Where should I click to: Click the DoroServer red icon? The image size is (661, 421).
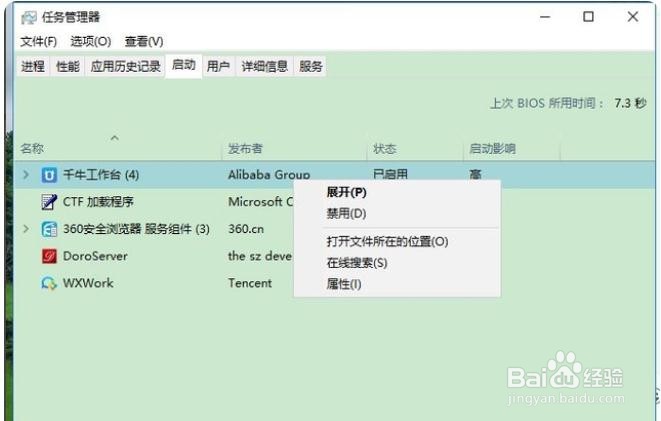click(x=49, y=256)
